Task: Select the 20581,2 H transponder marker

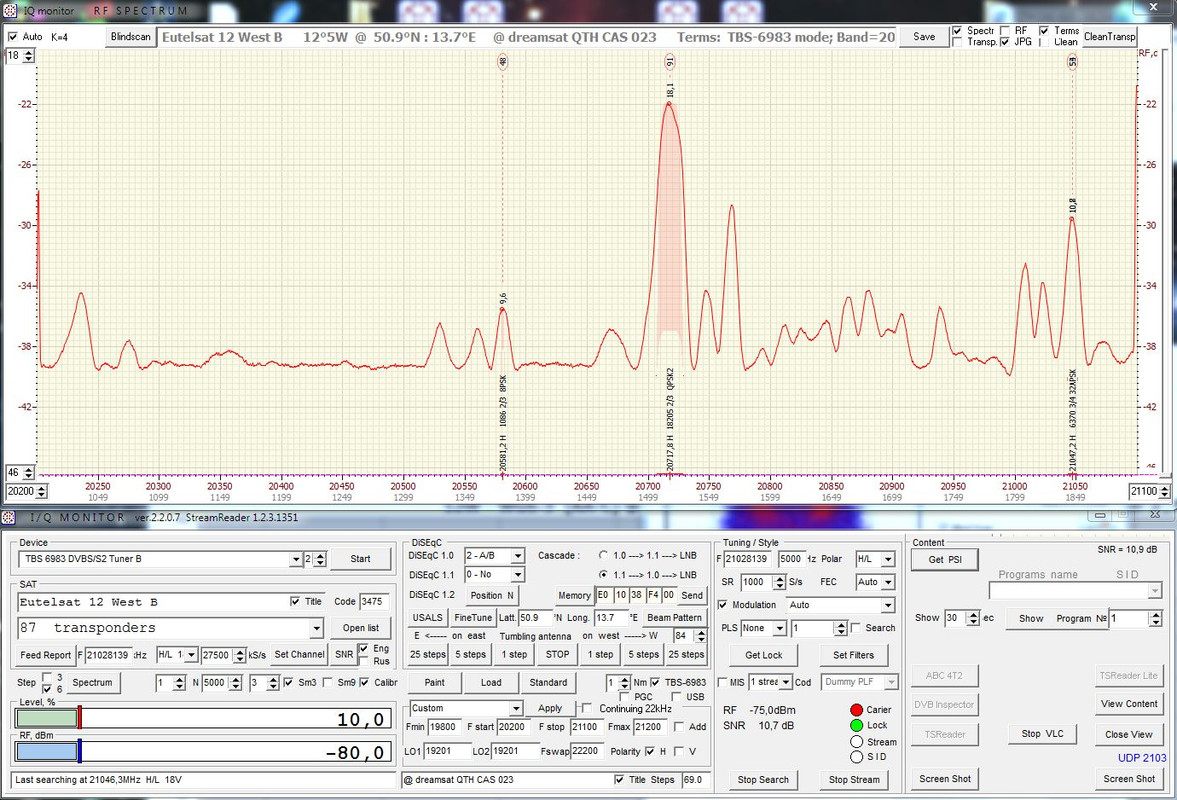Action: coord(503,62)
